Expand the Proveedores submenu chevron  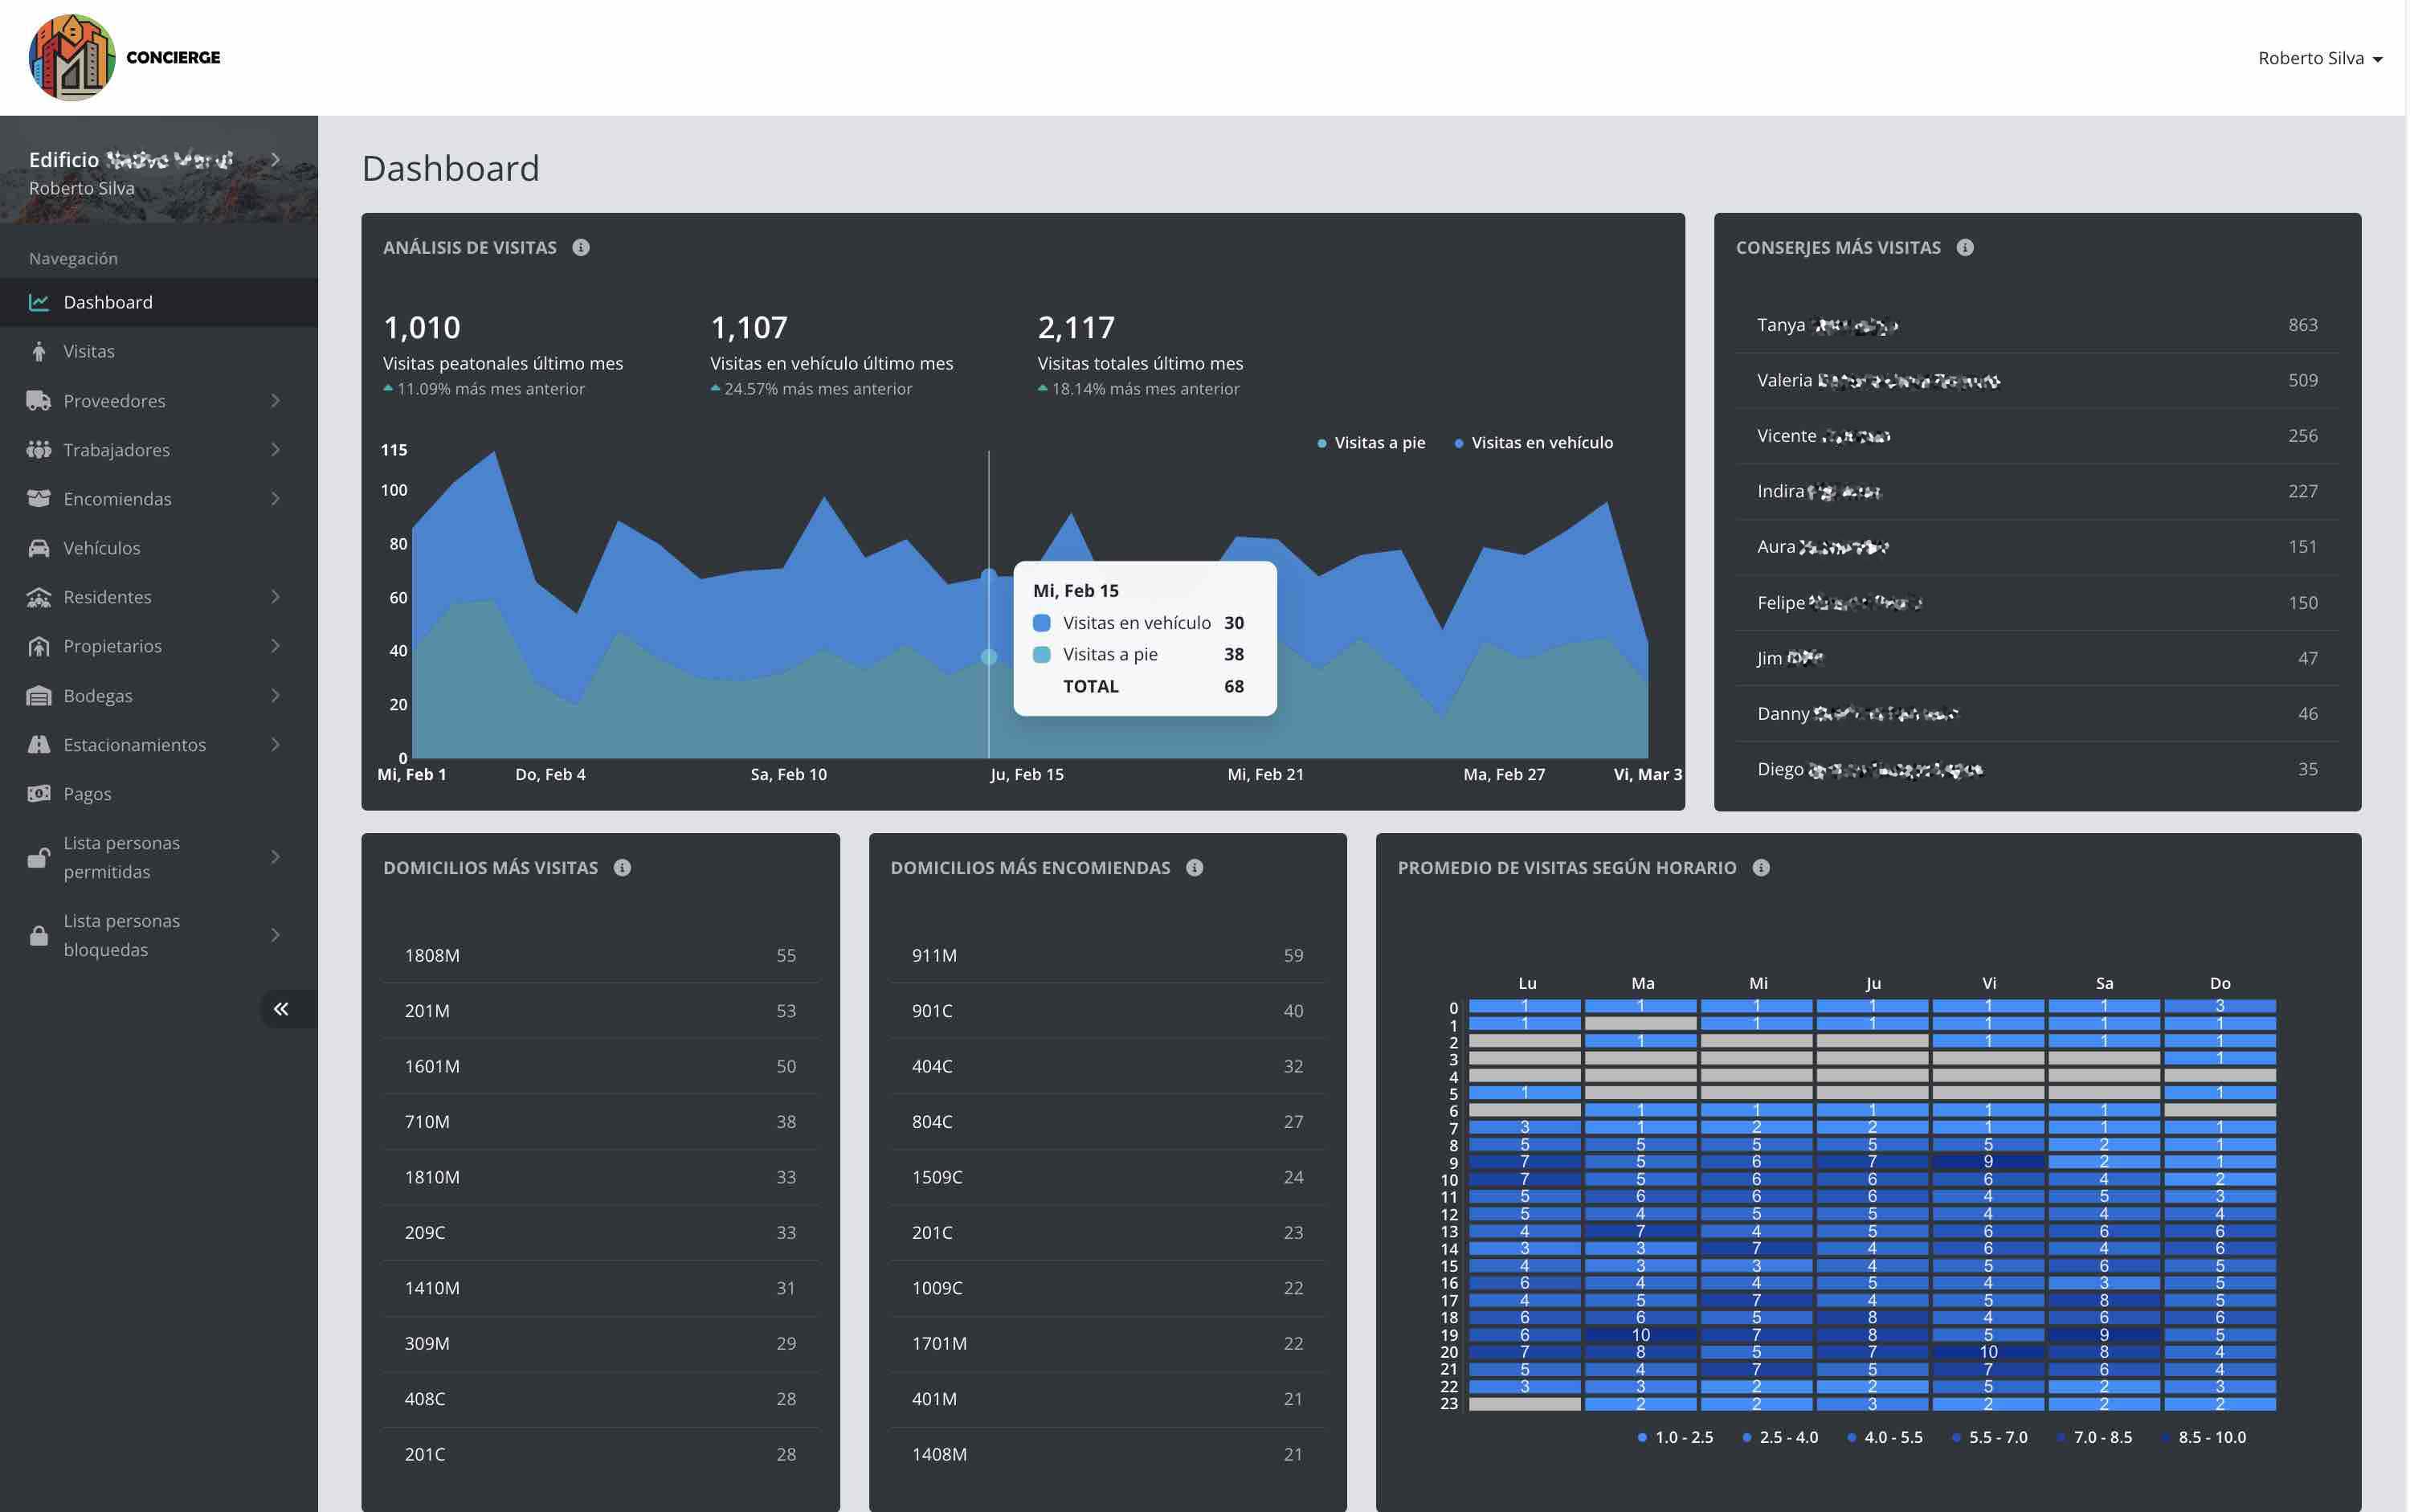coord(276,400)
